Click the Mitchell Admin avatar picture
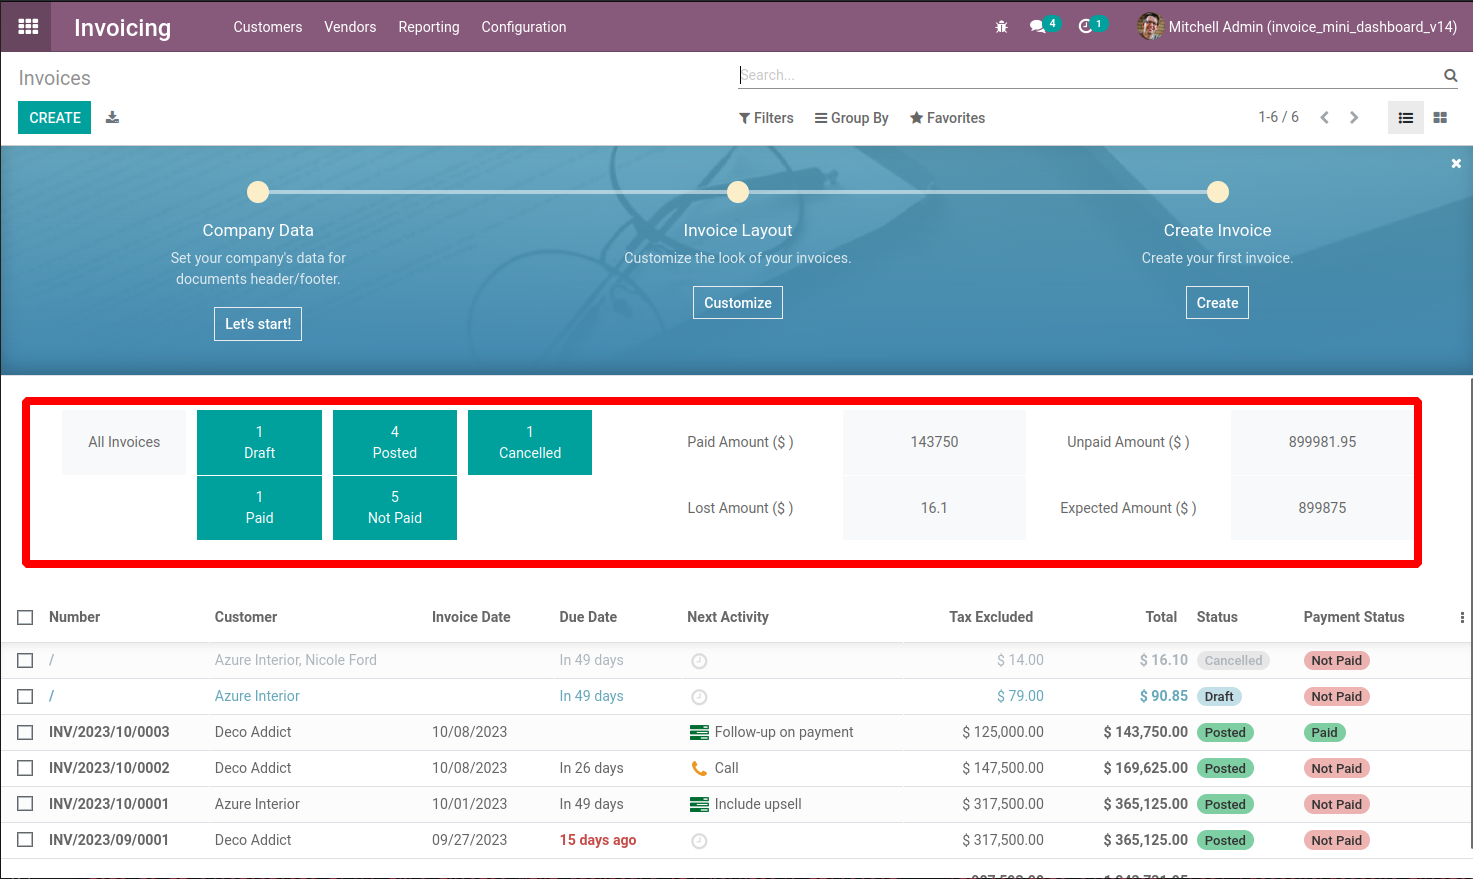The height and width of the screenshot is (879, 1473). point(1150,27)
